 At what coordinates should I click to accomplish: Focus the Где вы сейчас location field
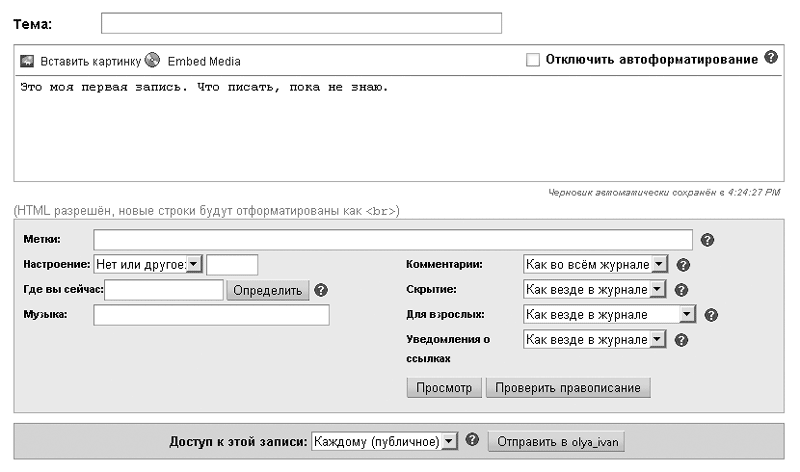164,290
